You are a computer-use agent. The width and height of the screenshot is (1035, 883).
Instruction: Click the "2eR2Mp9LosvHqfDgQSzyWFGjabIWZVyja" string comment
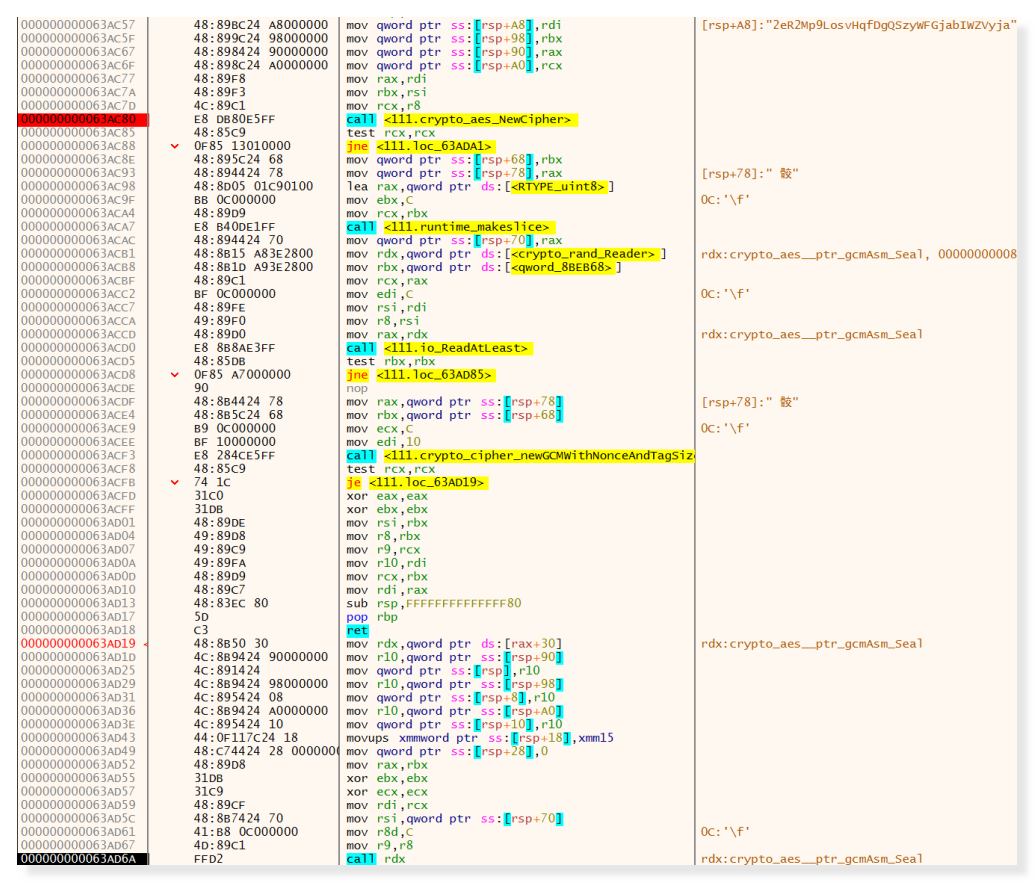click(x=859, y=24)
